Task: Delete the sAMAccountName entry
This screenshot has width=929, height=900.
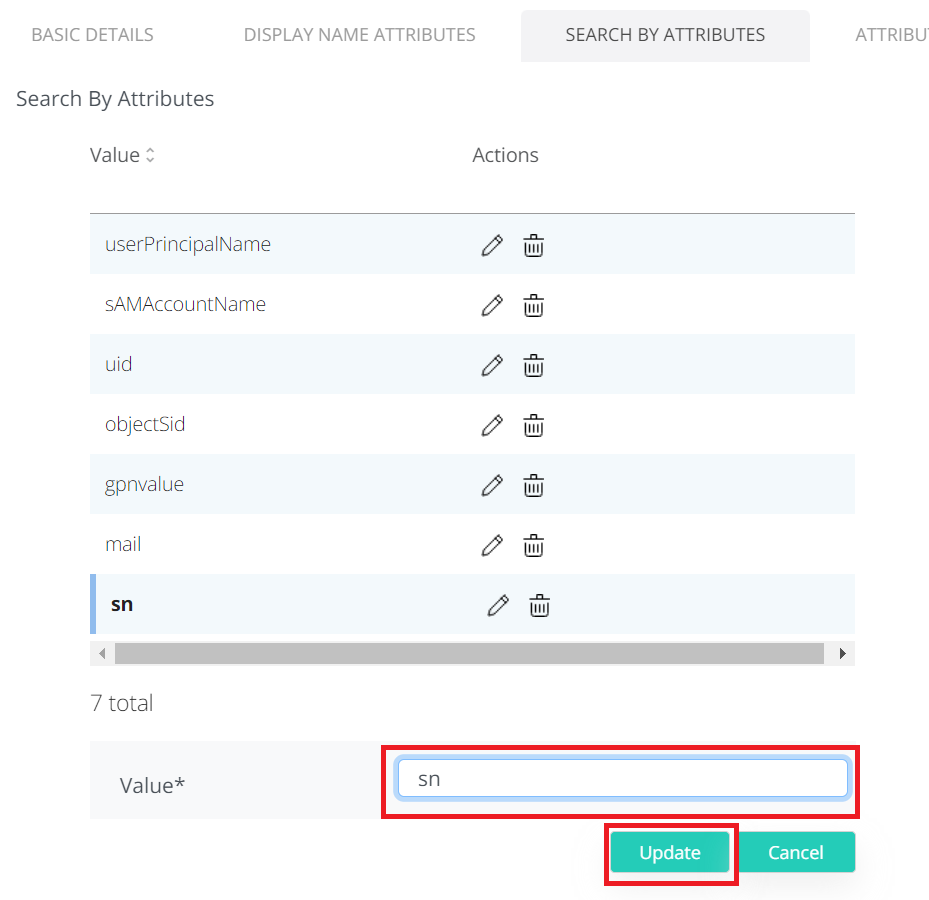Action: coord(534,305)
